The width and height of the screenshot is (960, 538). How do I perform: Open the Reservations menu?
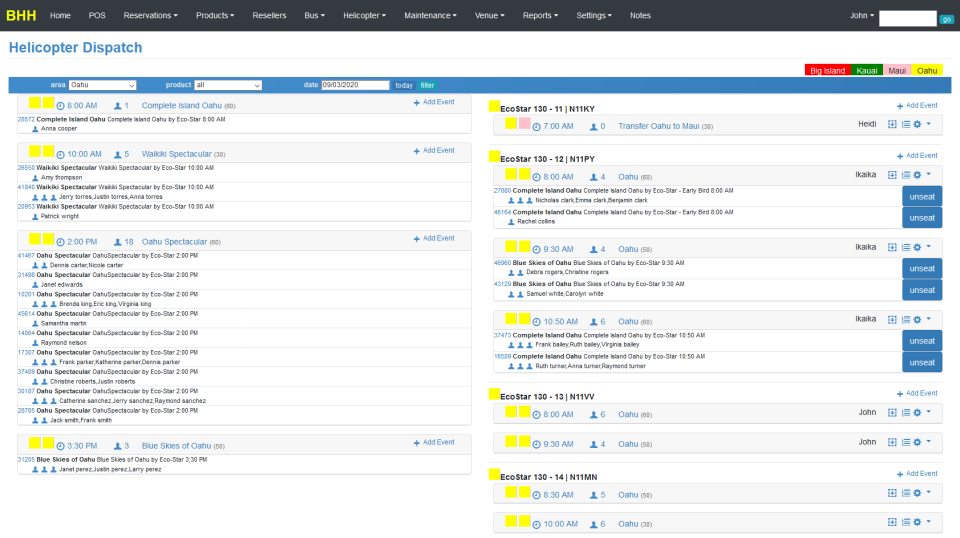150,15
